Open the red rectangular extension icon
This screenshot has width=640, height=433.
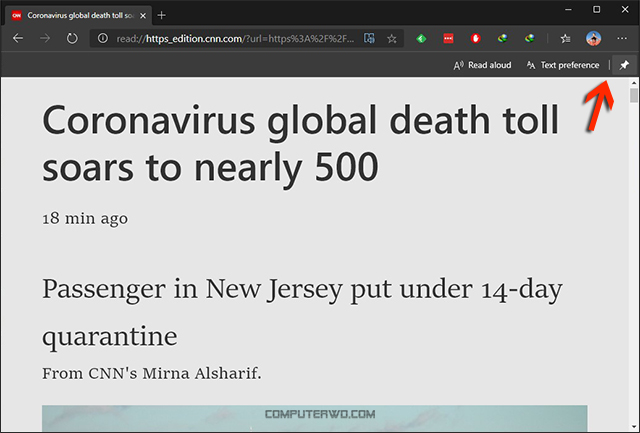point(448,38)
